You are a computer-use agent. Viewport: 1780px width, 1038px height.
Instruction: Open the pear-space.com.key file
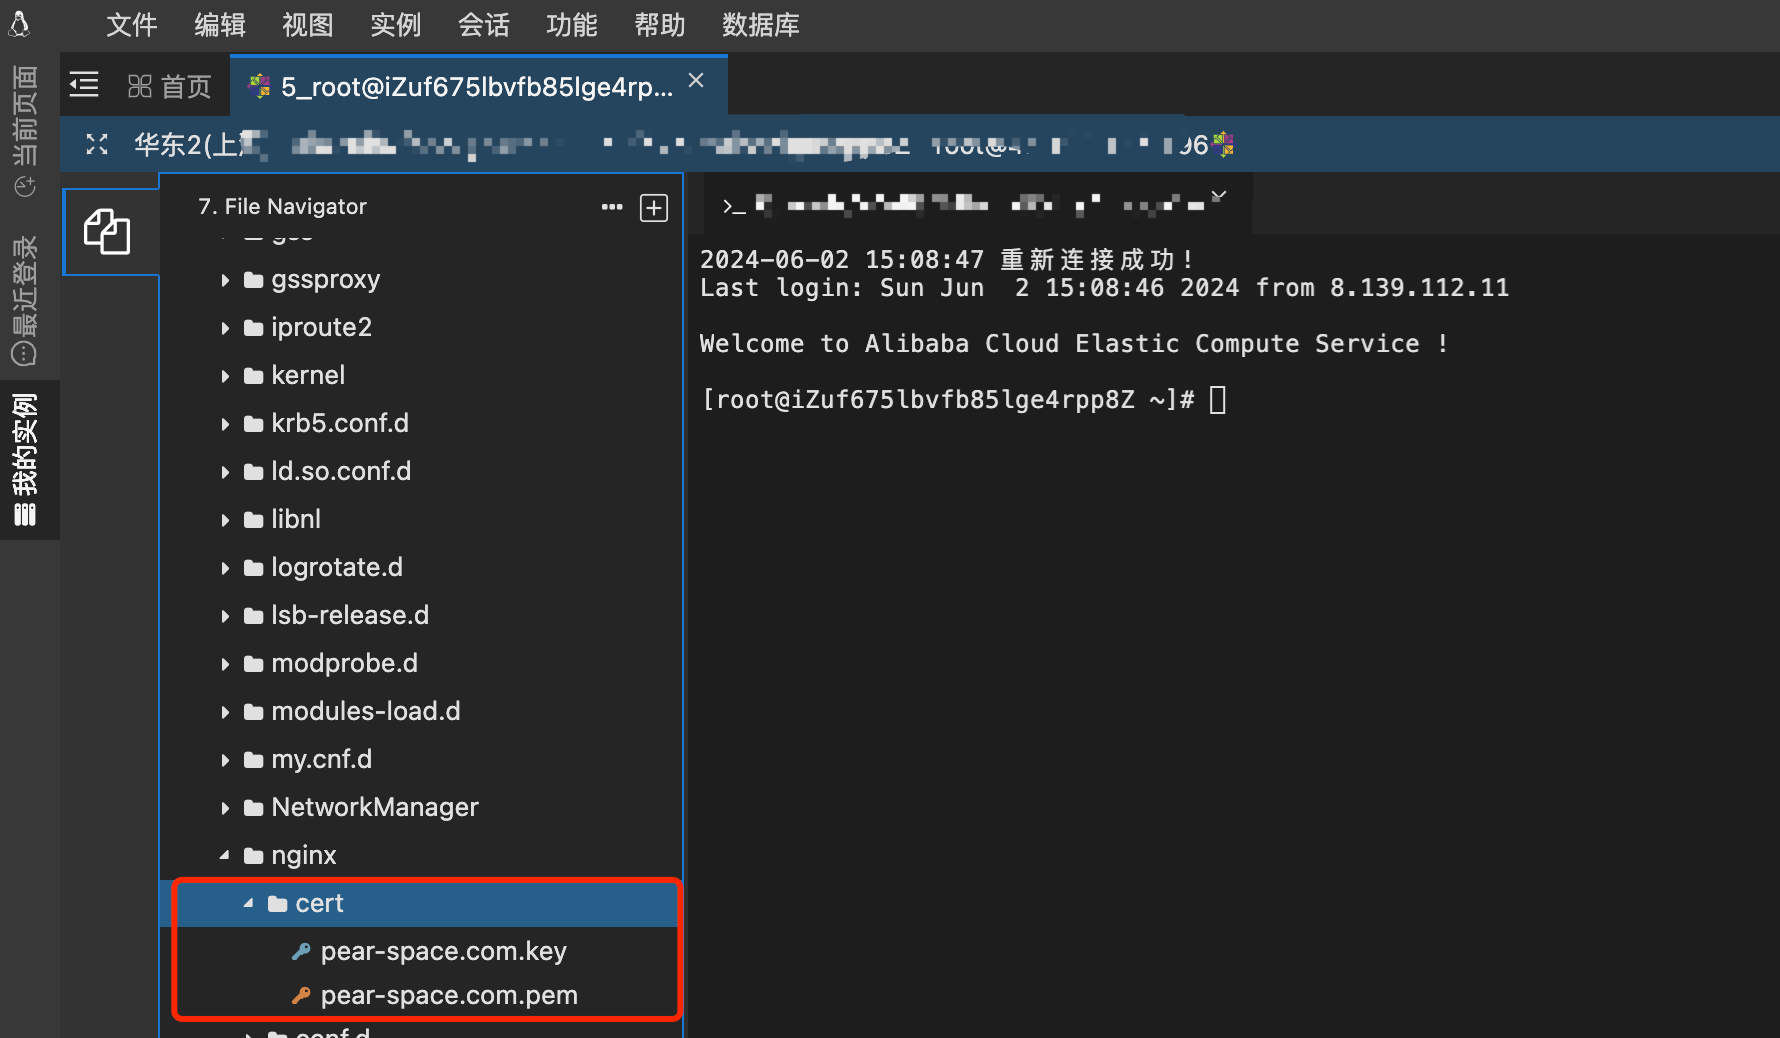coord(443,951)
